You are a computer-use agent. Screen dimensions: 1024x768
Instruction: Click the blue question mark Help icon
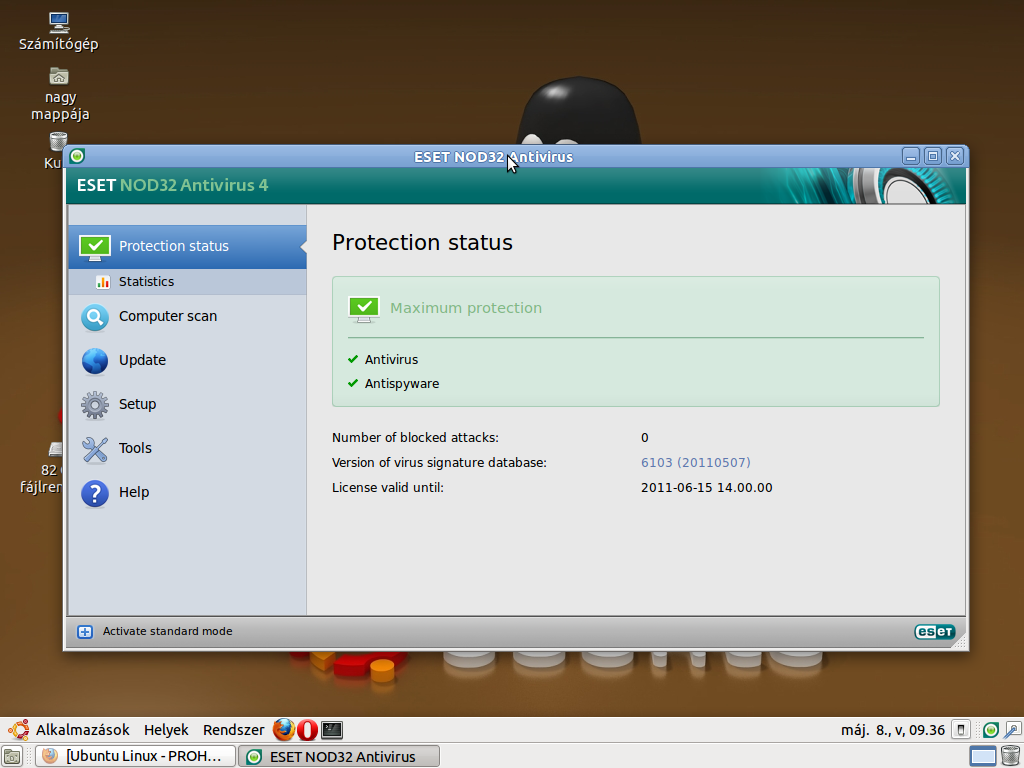pos(95,494)
